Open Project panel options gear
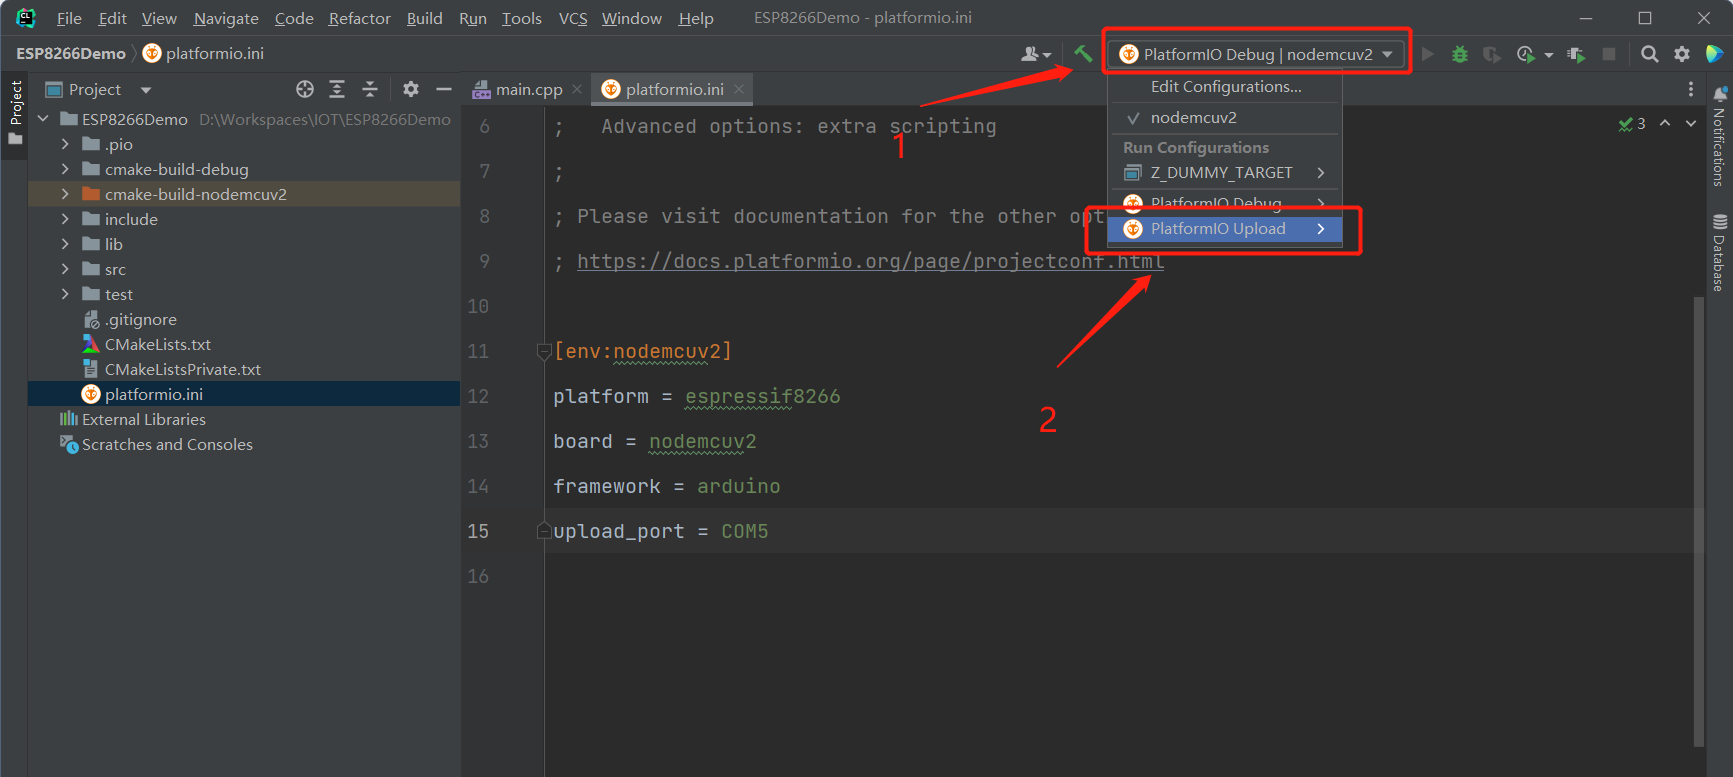1733x777 pixels. [x=411, y=89]
